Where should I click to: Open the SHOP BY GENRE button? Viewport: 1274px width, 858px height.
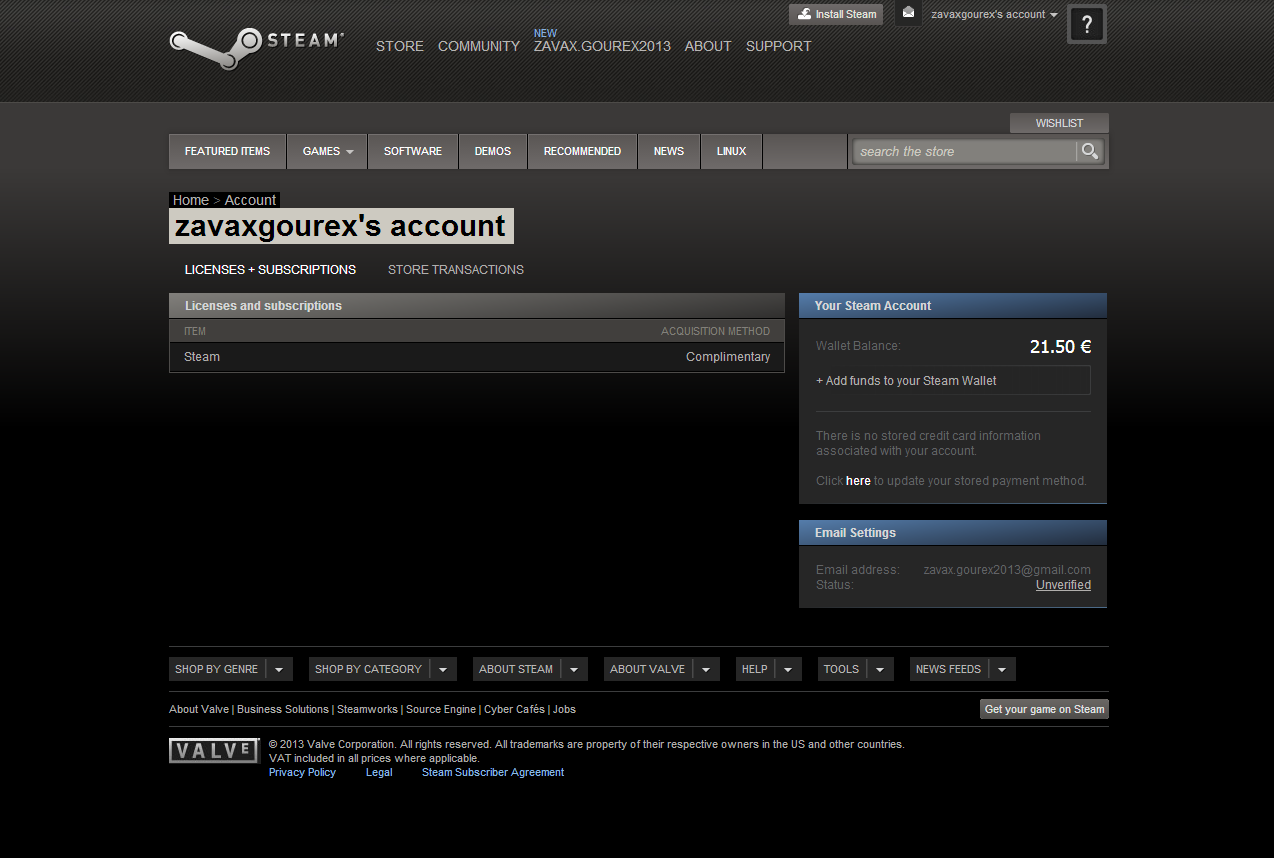tap(217, 669)
